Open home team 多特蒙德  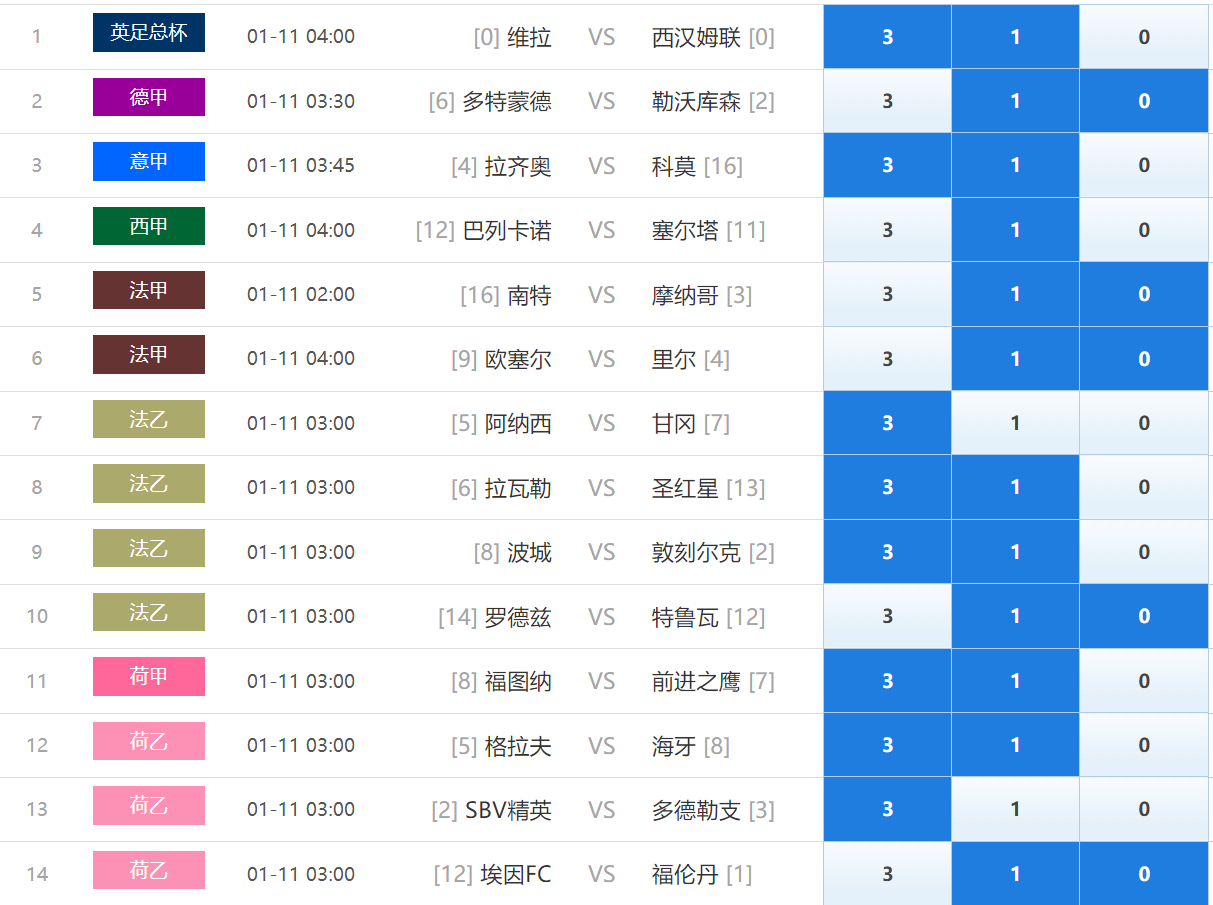507,102
